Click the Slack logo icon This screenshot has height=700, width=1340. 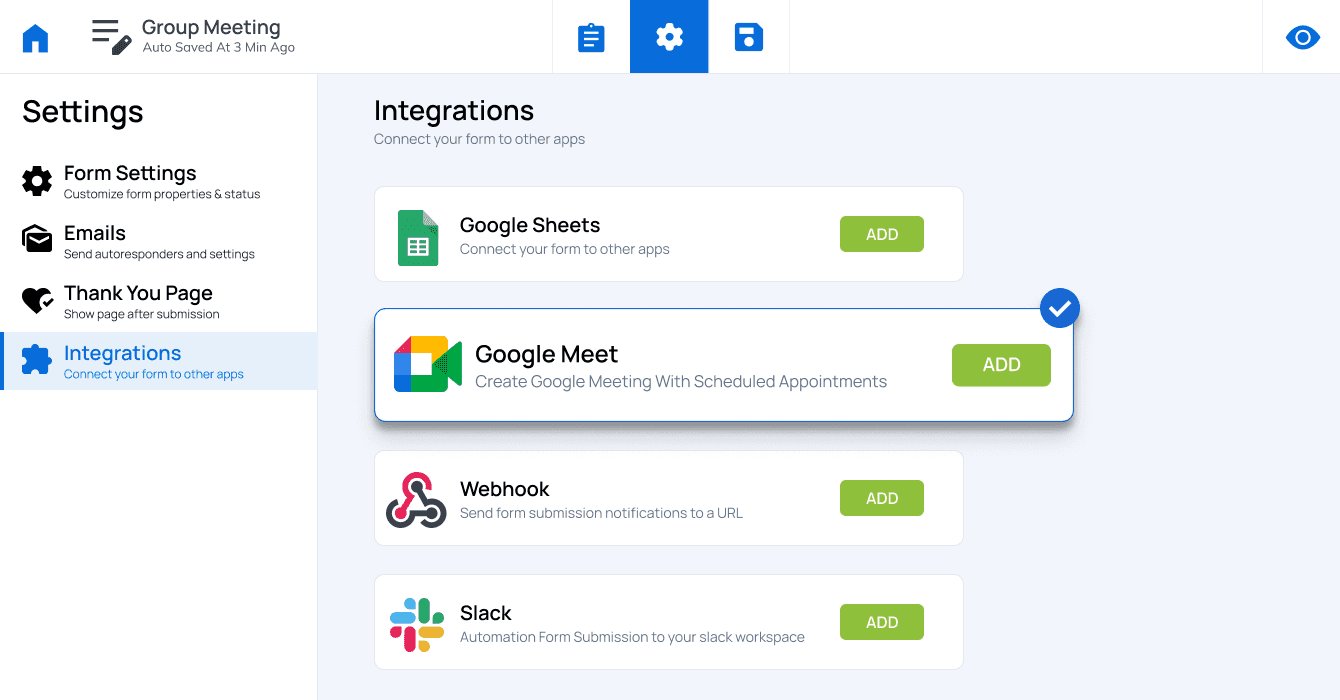tap(417, 625)
